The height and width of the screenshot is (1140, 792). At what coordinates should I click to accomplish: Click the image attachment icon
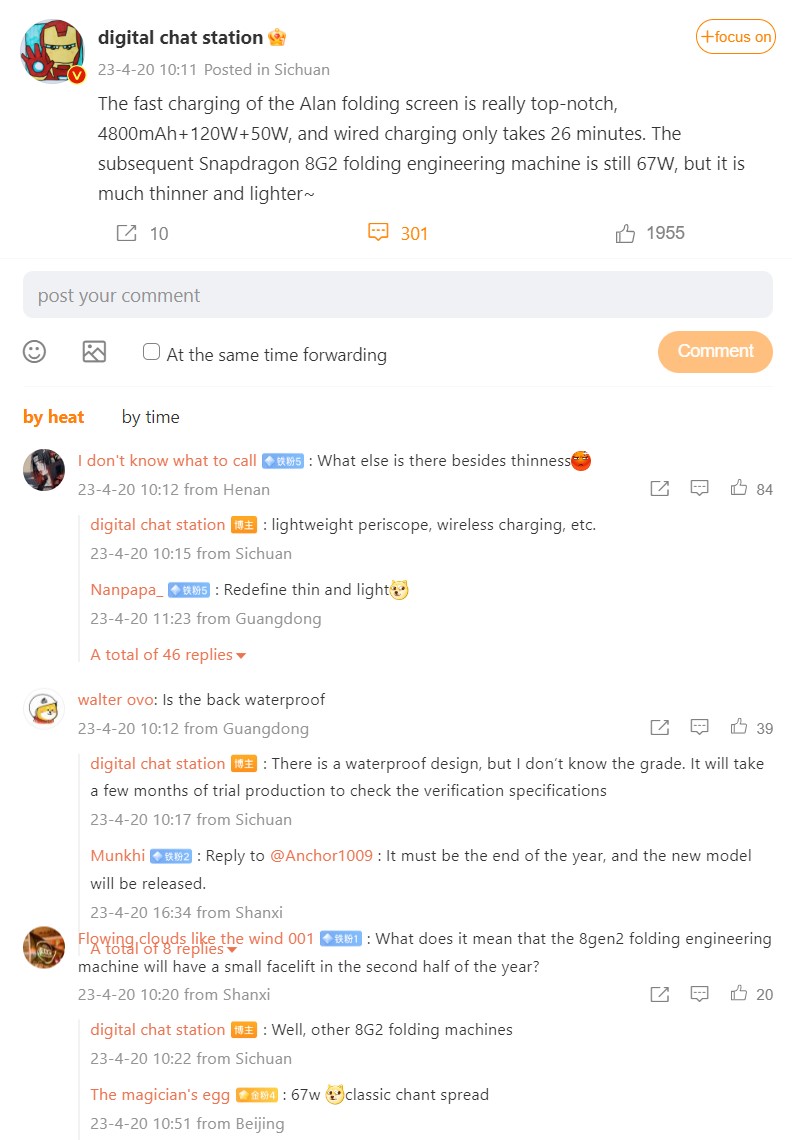[94, 351]
